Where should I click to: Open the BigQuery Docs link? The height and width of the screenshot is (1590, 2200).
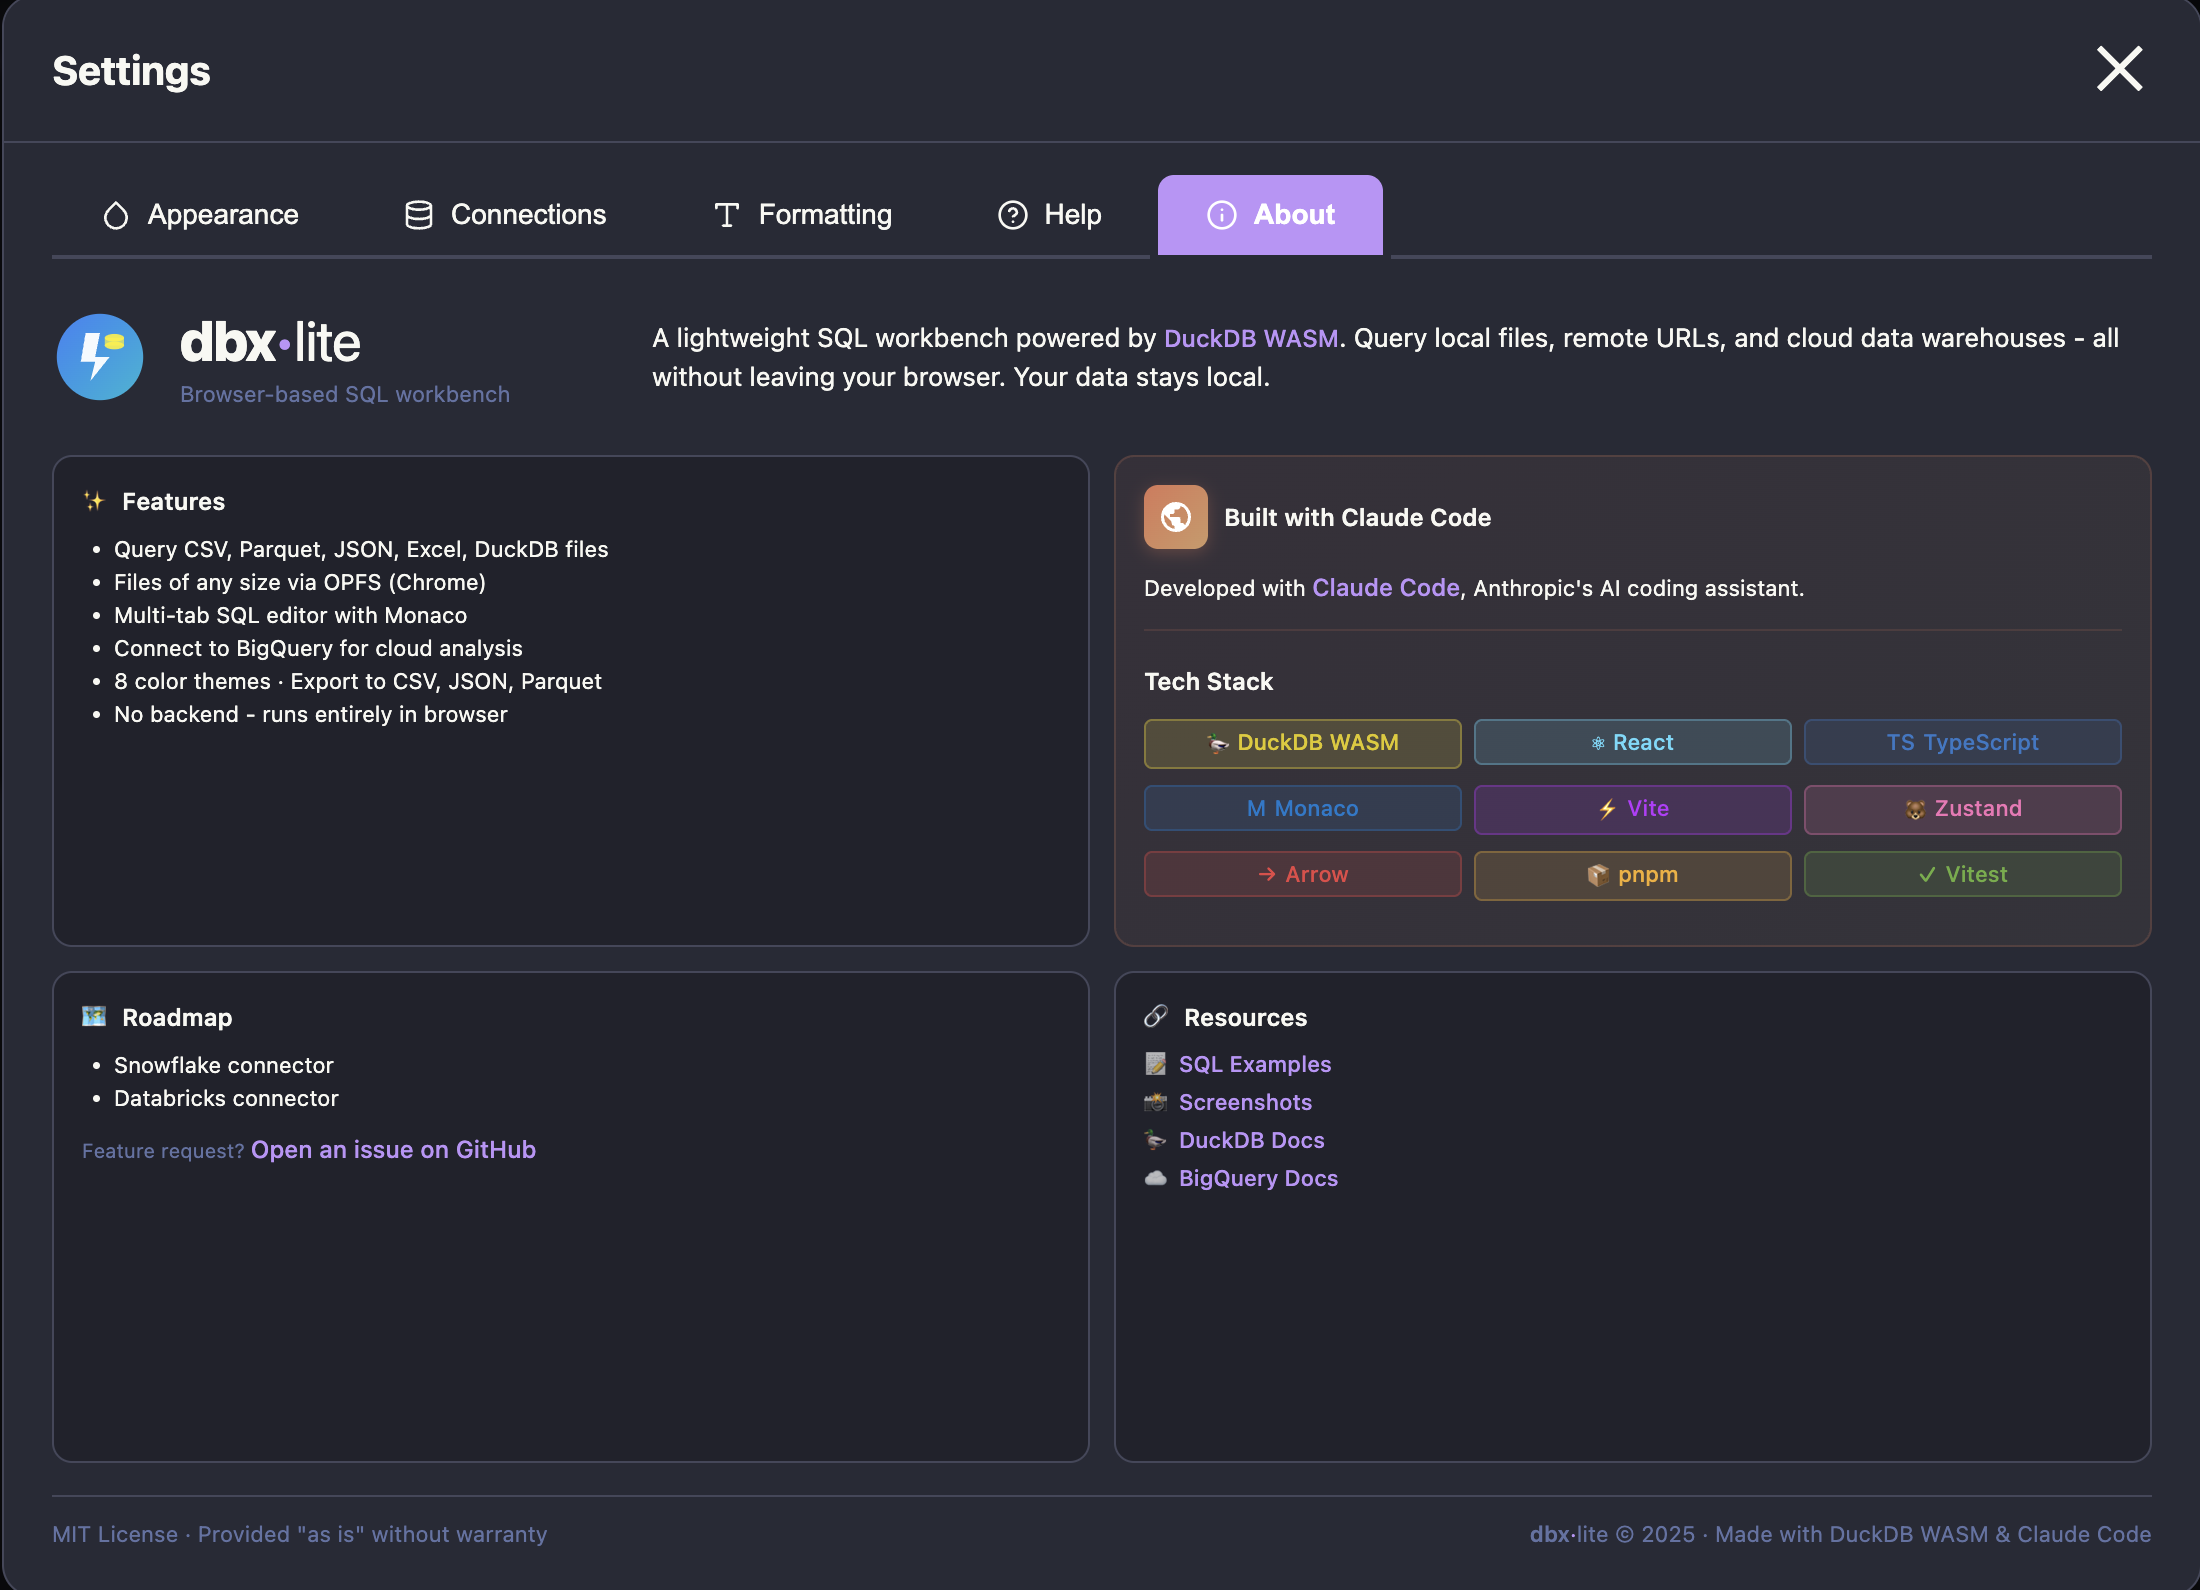(1258, 1178)
